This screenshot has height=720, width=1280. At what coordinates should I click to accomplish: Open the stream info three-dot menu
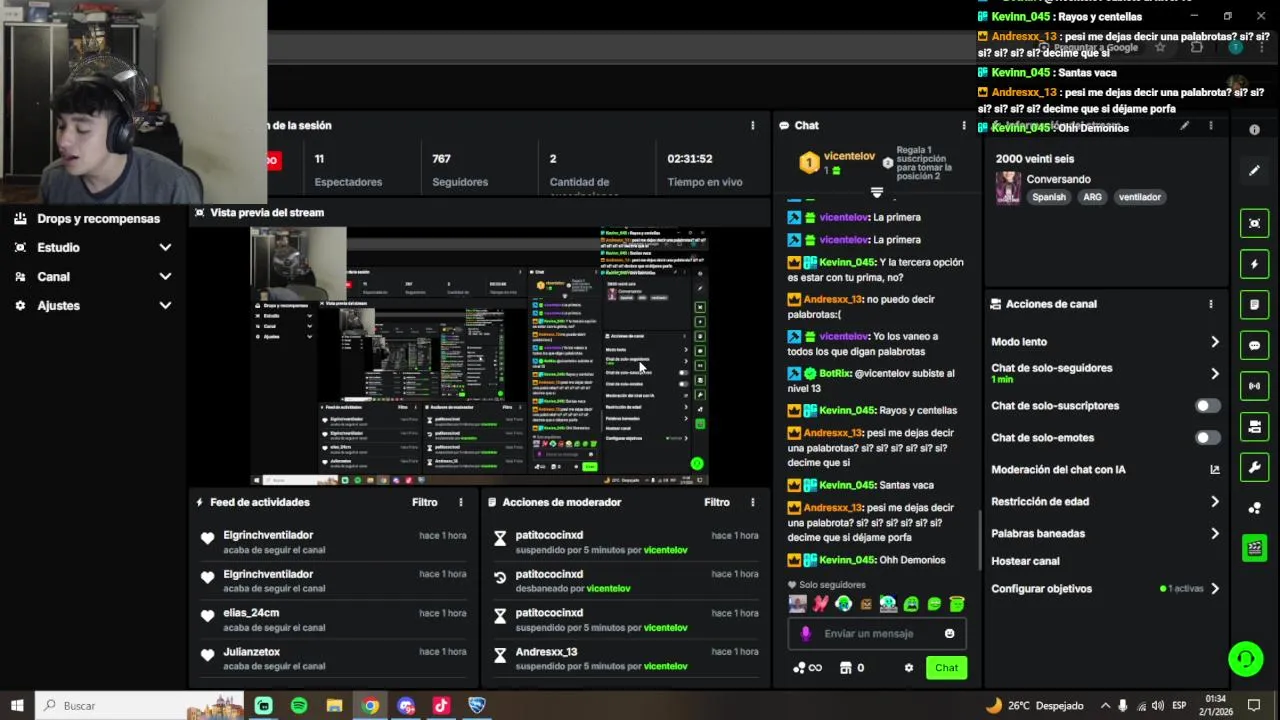[1210, 126]
